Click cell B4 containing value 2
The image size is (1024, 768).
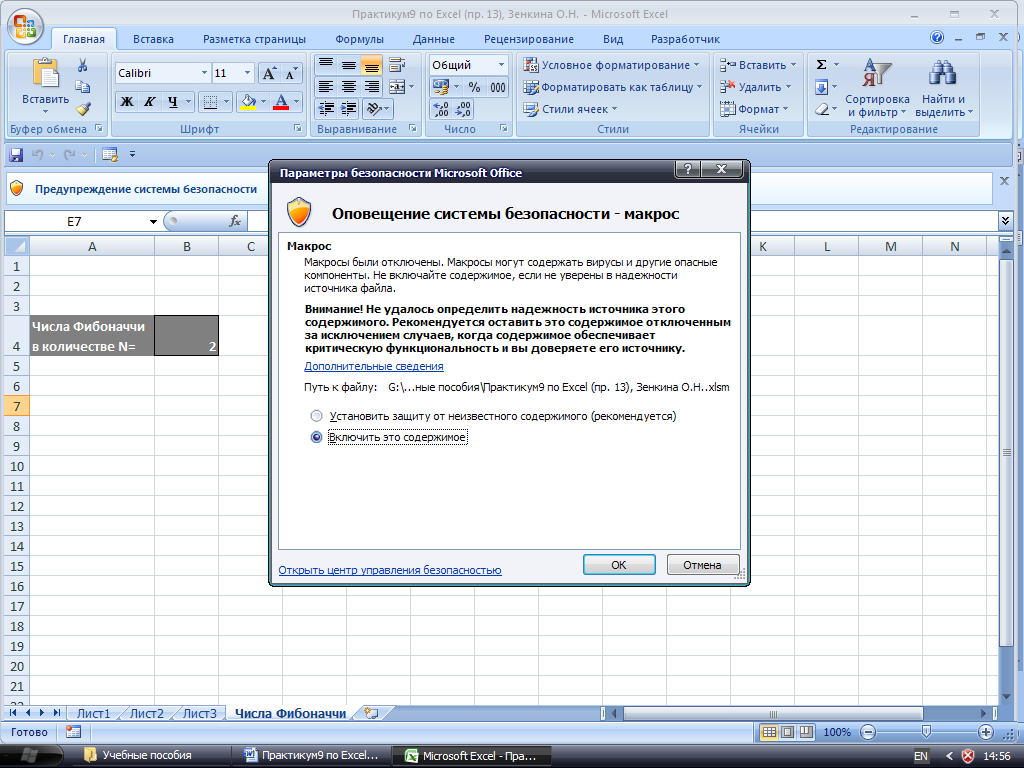[x=187, y=336]
